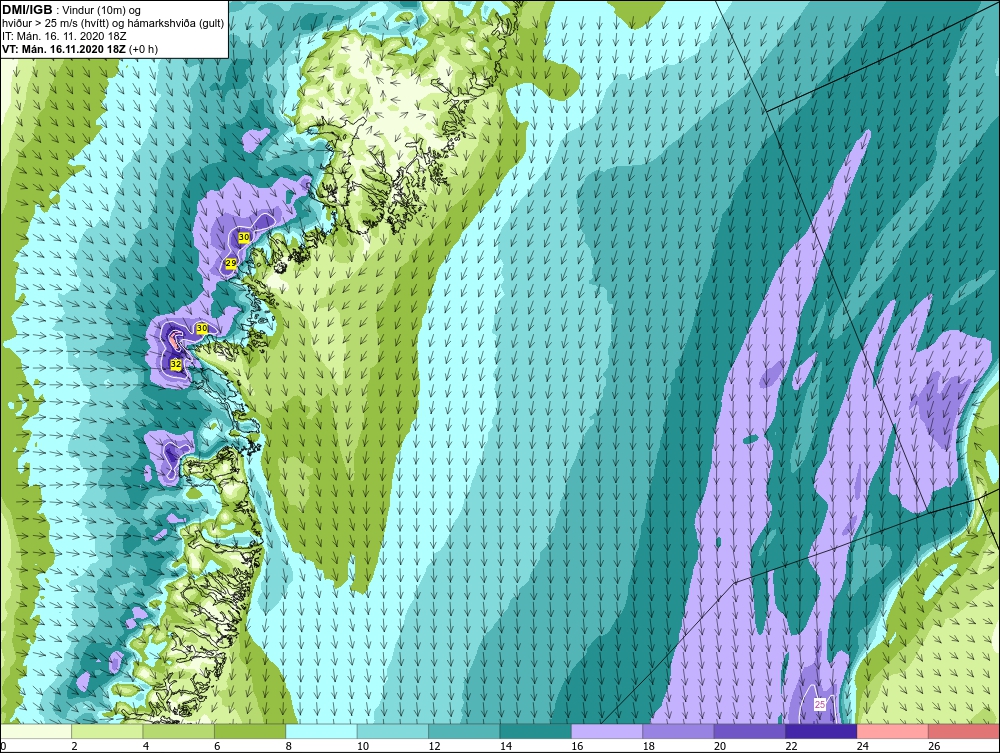Click the 10–12 m/s legend swatch
The width and height of the screenshot is (1000, 753).
tap(393, 731)
